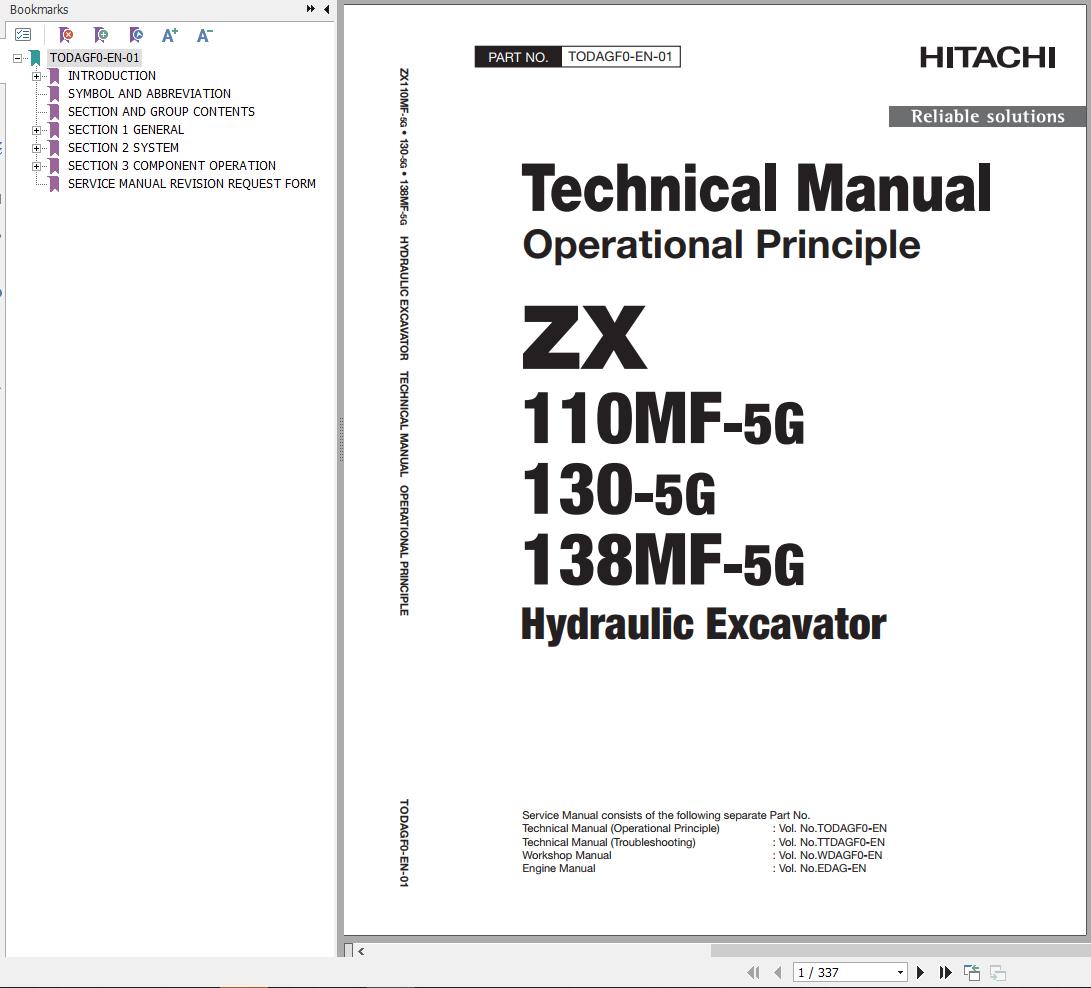1091x988 pixels.
Task: Click the Engine Manual line
Action: coord(559,868)
